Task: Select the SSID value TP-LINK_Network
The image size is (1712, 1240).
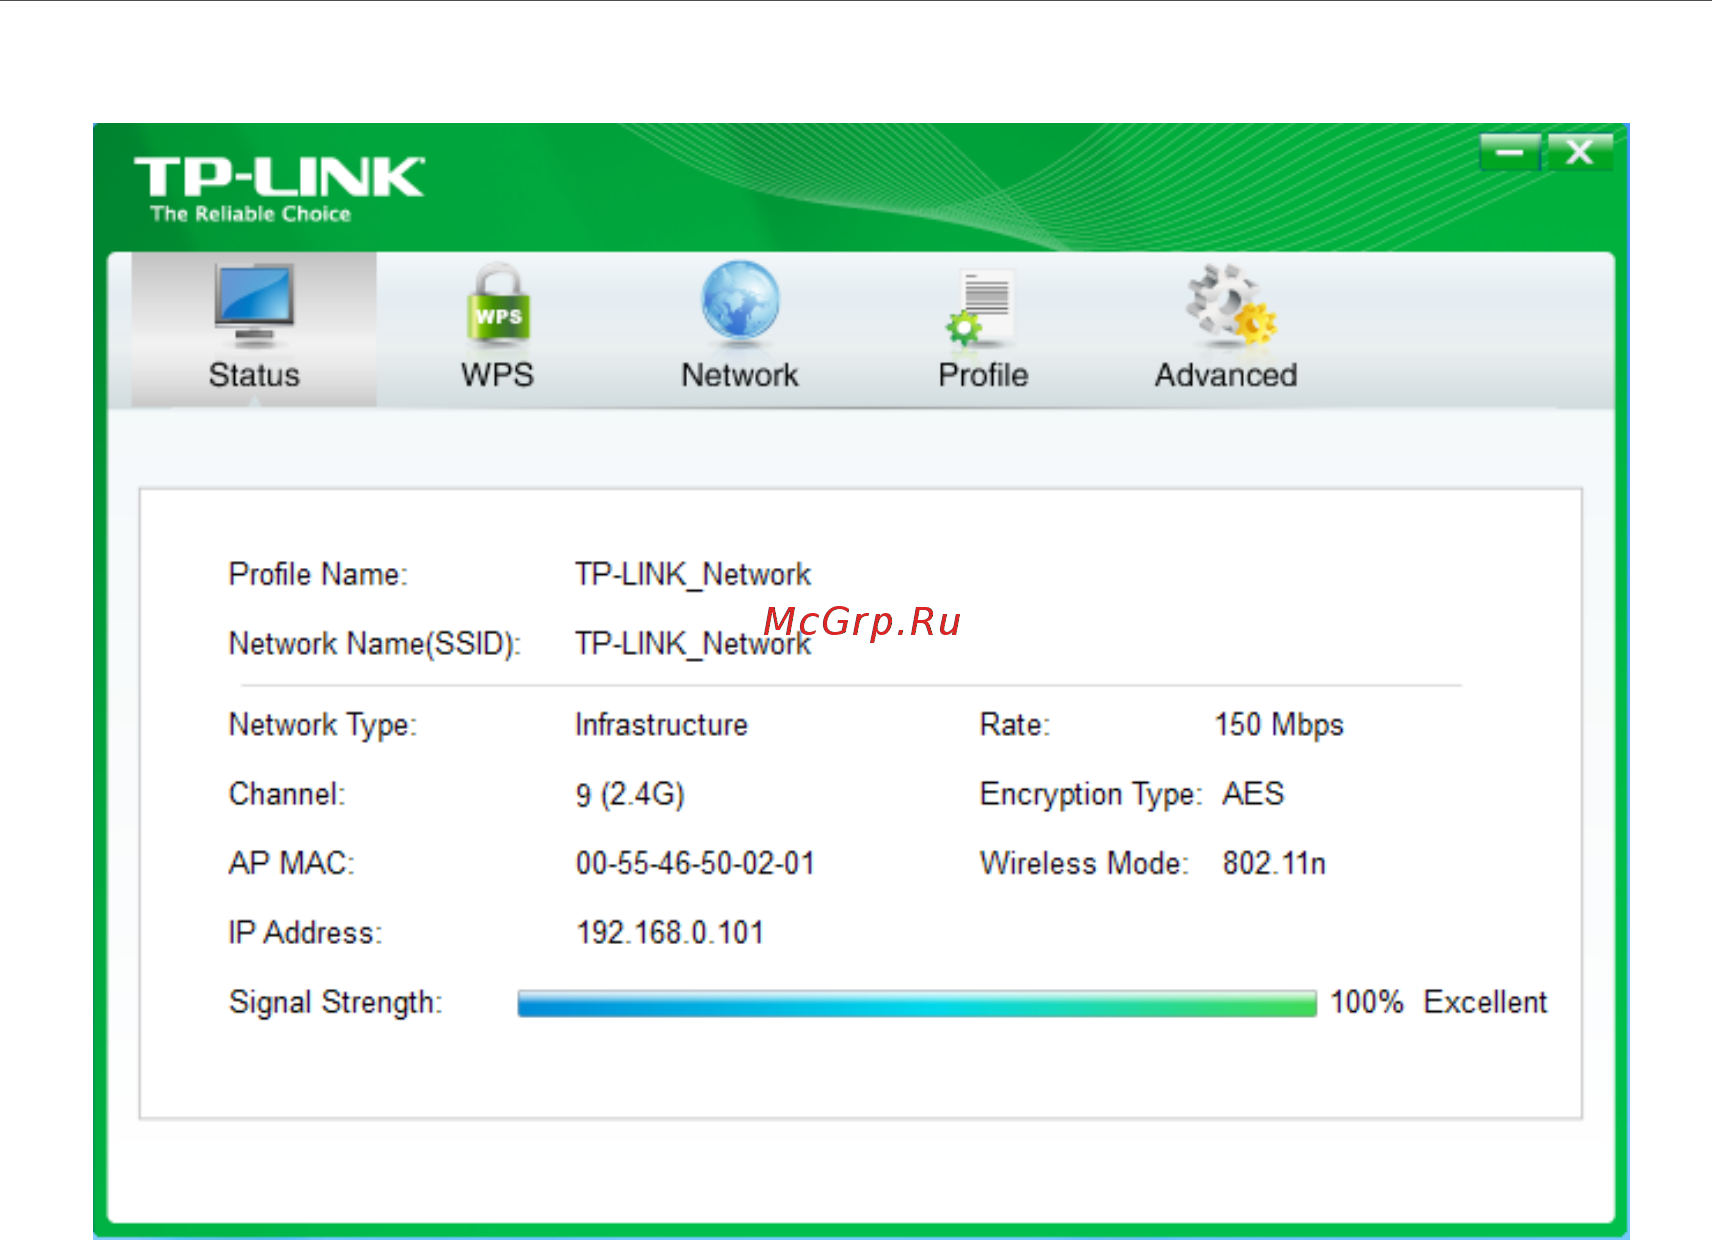Action: coord(693,644)
